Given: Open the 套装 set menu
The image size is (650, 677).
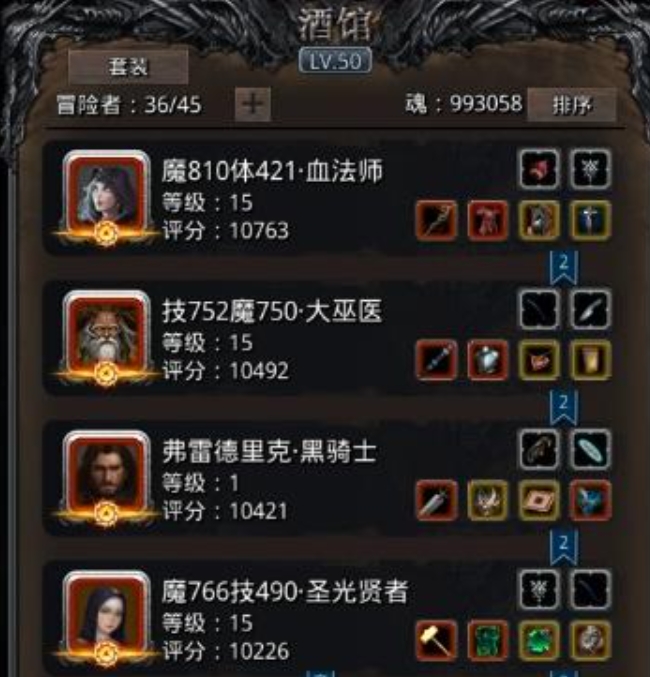Looking at the screenshot, I should click(128, 66).
